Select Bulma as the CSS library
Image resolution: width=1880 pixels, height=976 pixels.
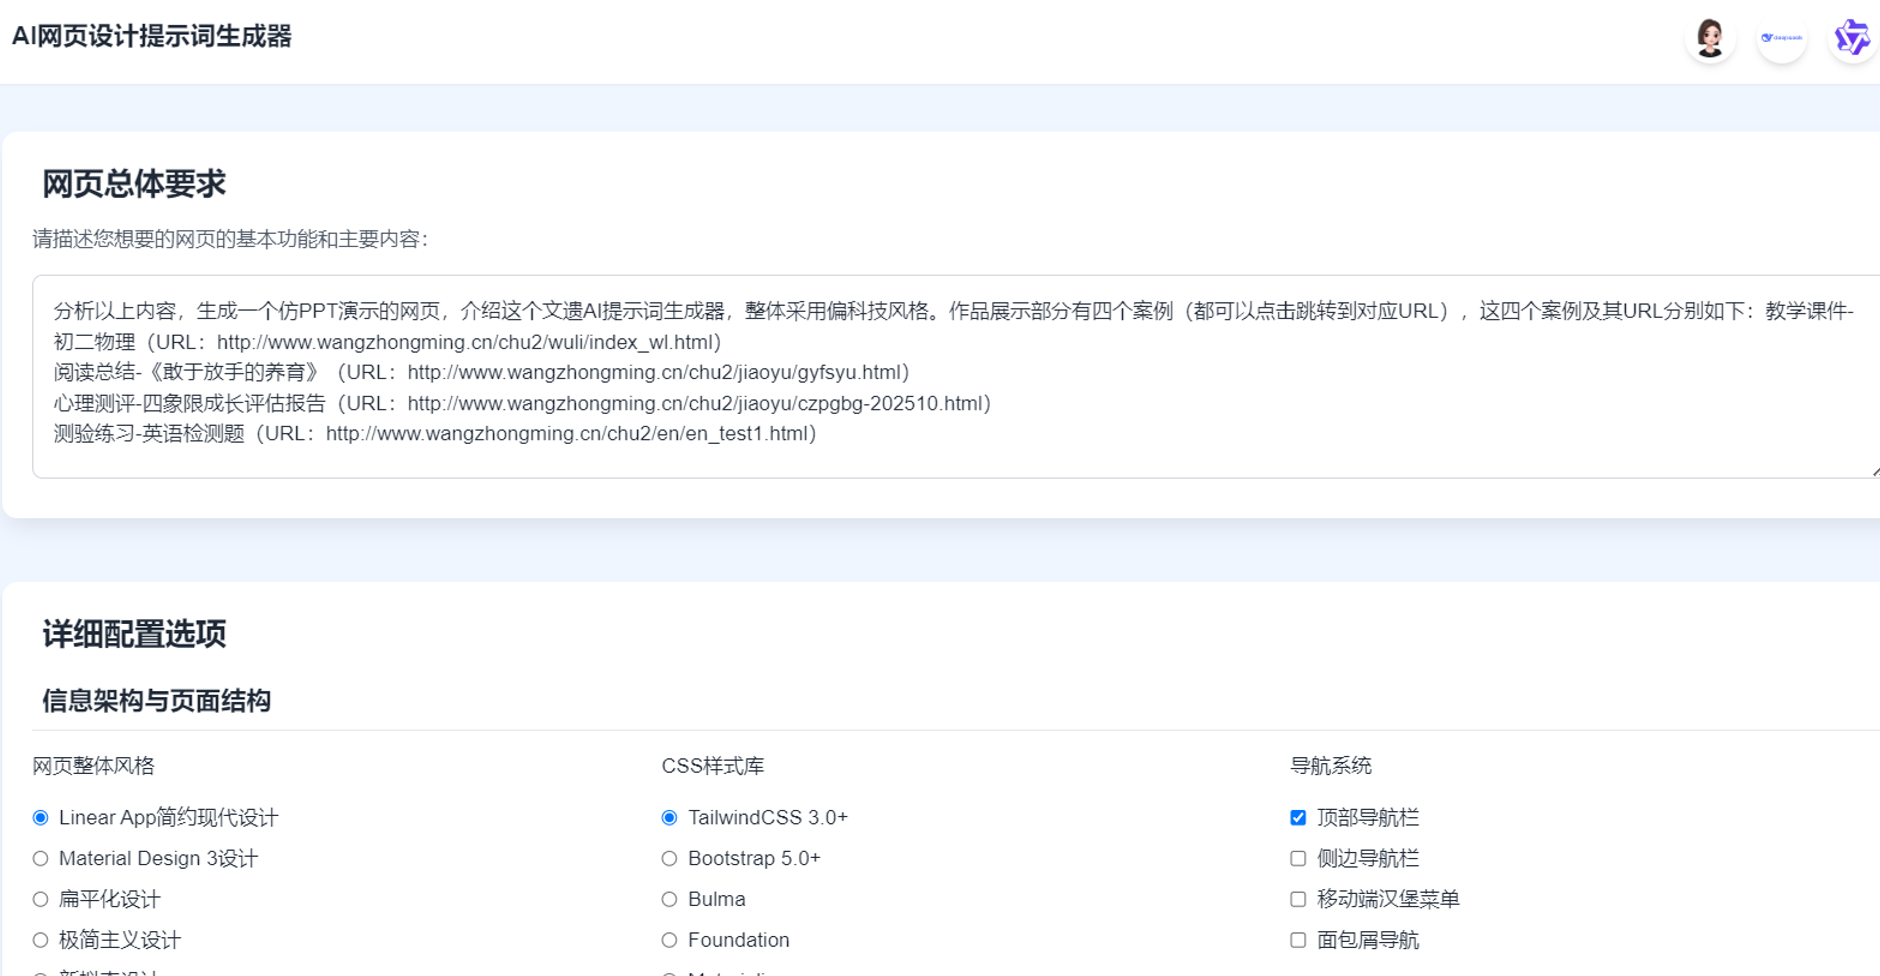(669, 899)
